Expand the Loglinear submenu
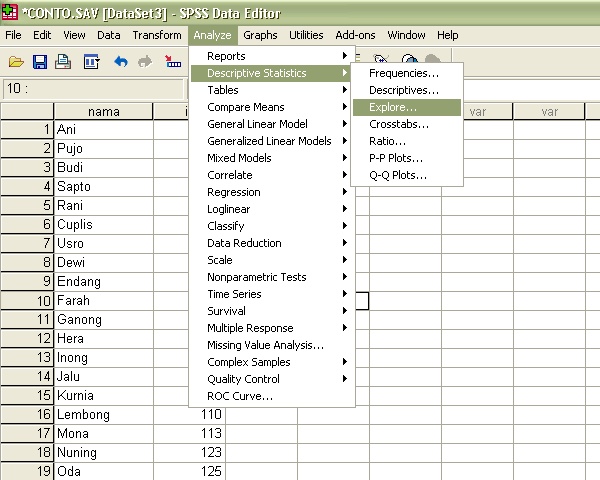This screenshot has height=480, width=600. (x=272, y=209)
